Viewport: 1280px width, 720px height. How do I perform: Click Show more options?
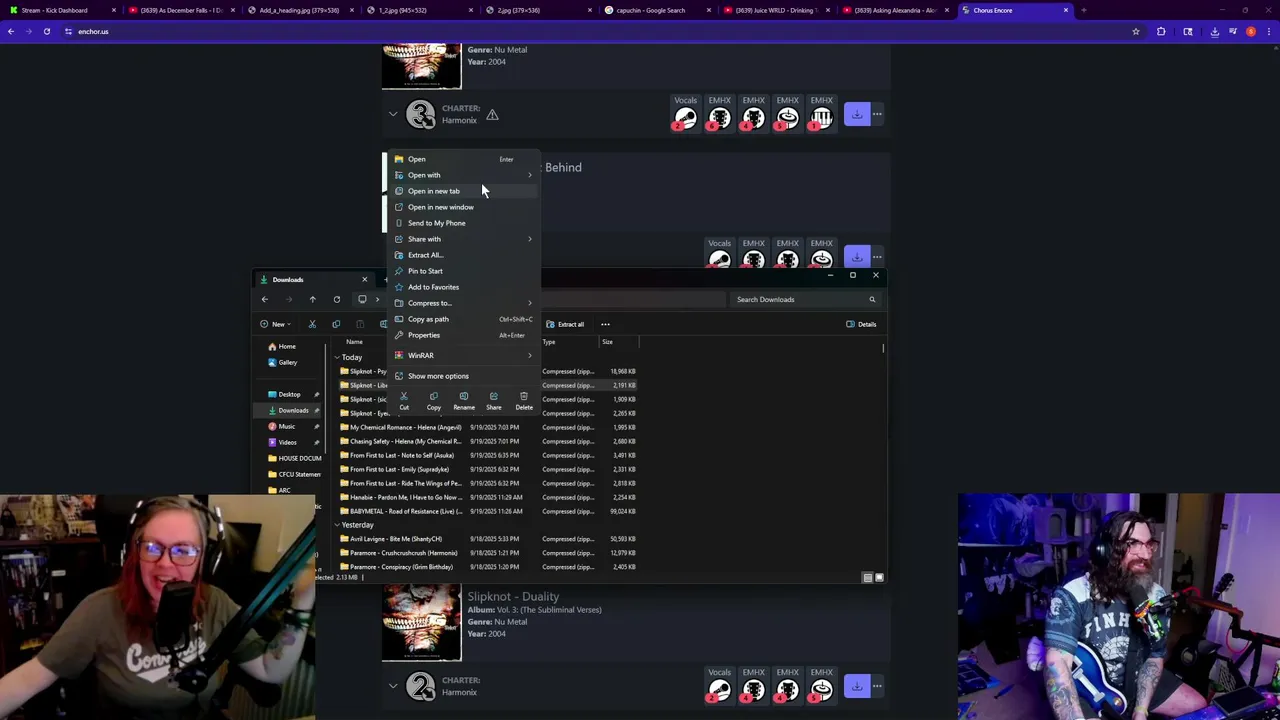[x=465, y=376]
